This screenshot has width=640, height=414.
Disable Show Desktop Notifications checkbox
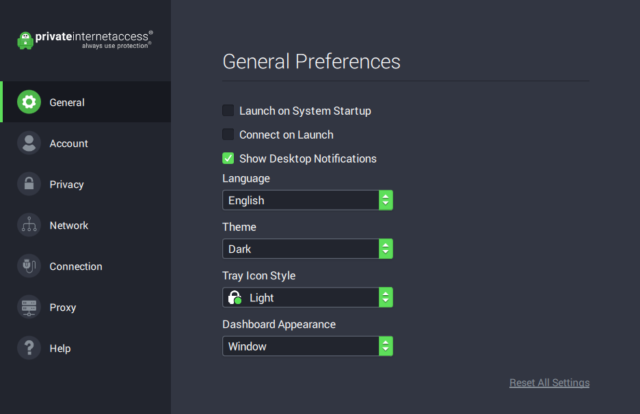228,158
